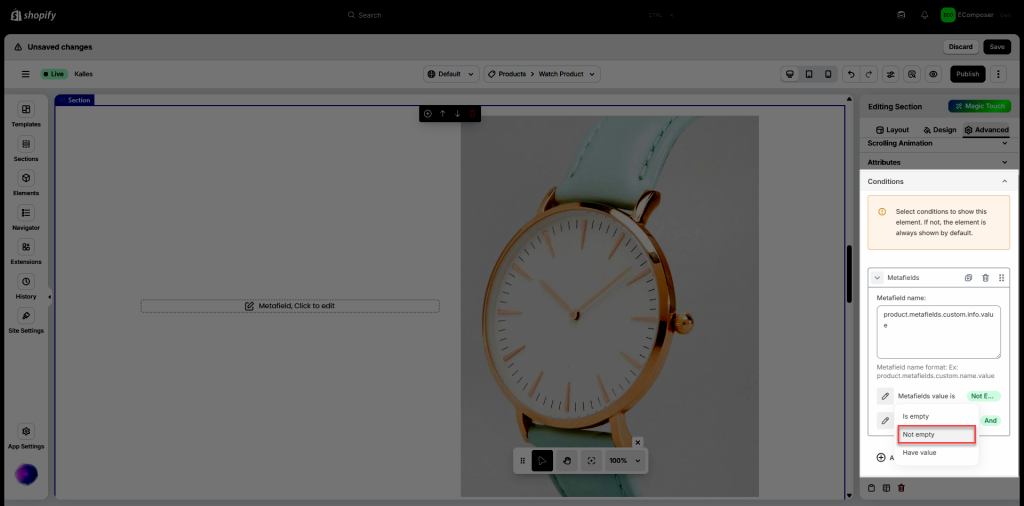The width and height of the screenshot is (1024, 506).
Task: Open the Products Watch Product dropdown
Action: click(x=542, y=74)
